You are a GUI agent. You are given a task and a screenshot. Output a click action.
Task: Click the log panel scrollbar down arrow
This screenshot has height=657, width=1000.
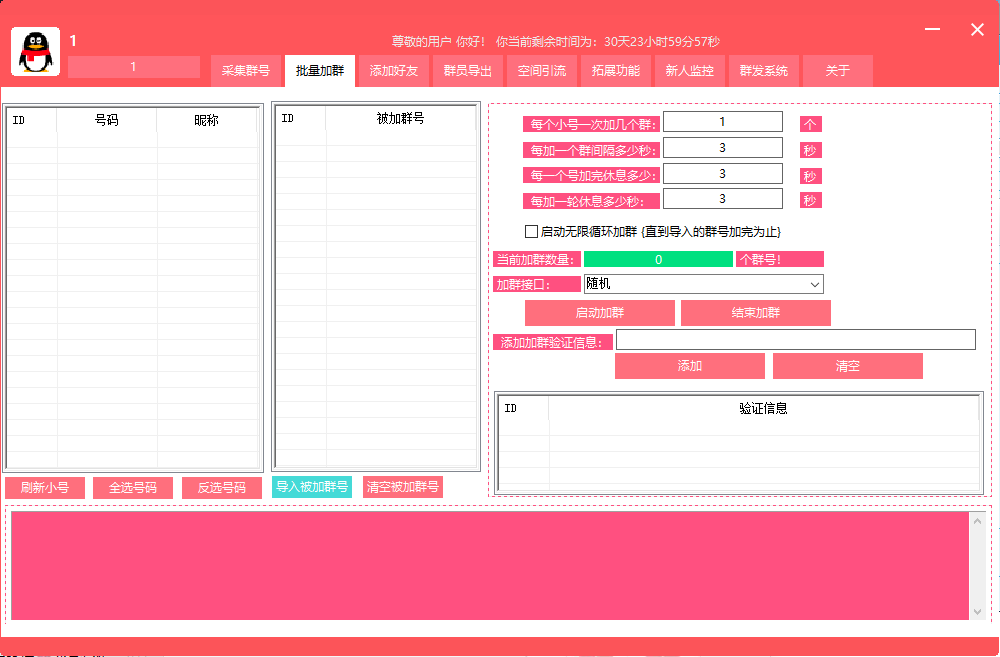click(x=978, y=612)
